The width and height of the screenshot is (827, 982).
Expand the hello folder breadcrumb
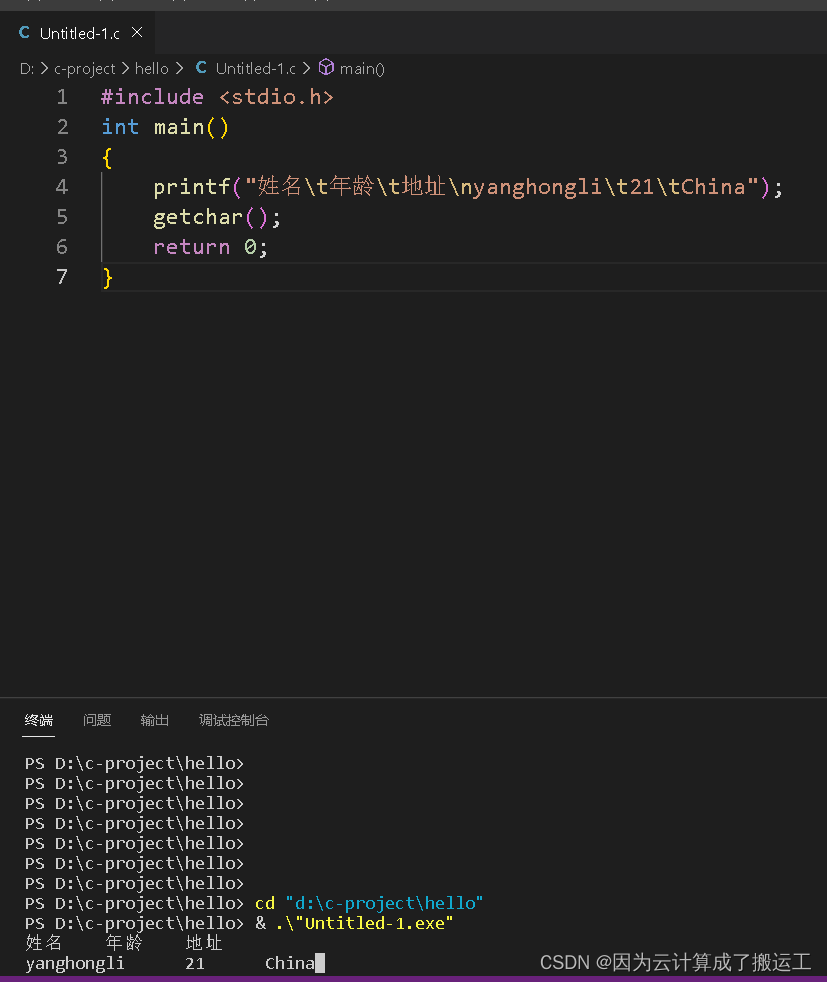click(151, 68)
